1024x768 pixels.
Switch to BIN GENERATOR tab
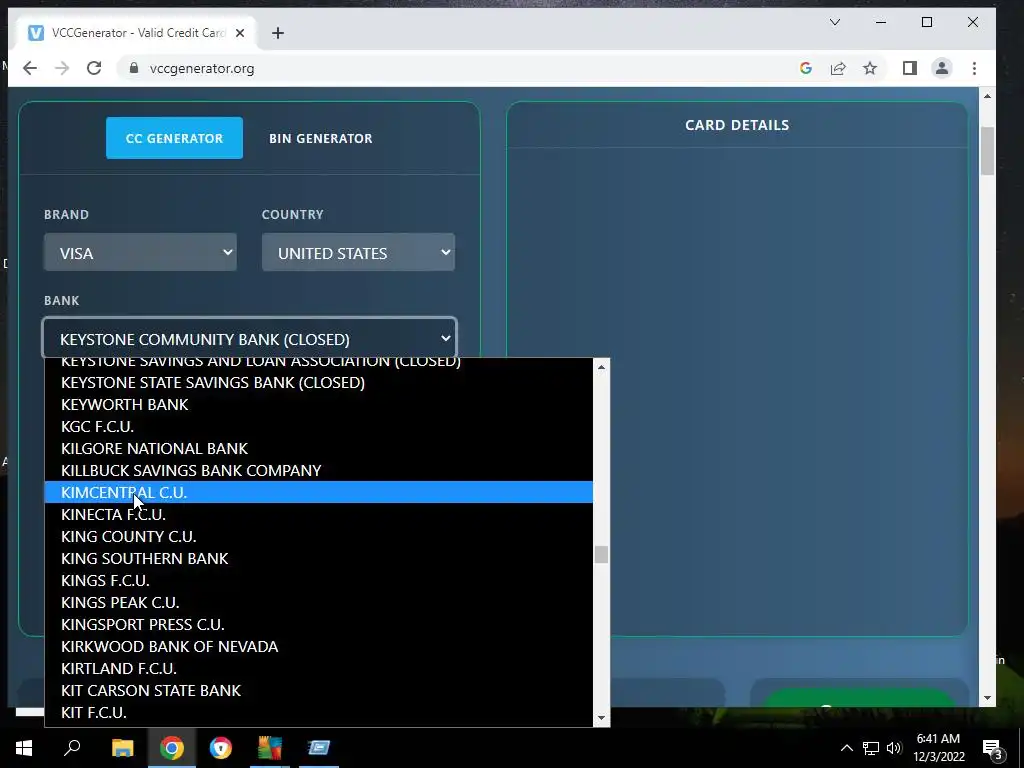[321, 138]
